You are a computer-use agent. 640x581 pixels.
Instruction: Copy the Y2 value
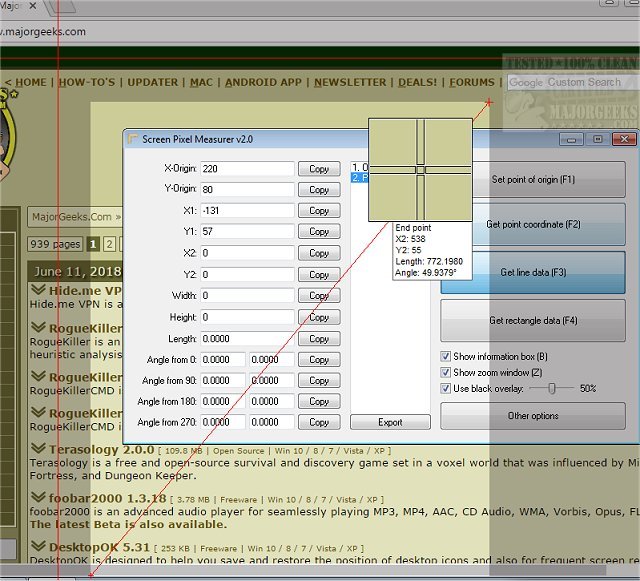pyautogui.click(x=319, y=274)
